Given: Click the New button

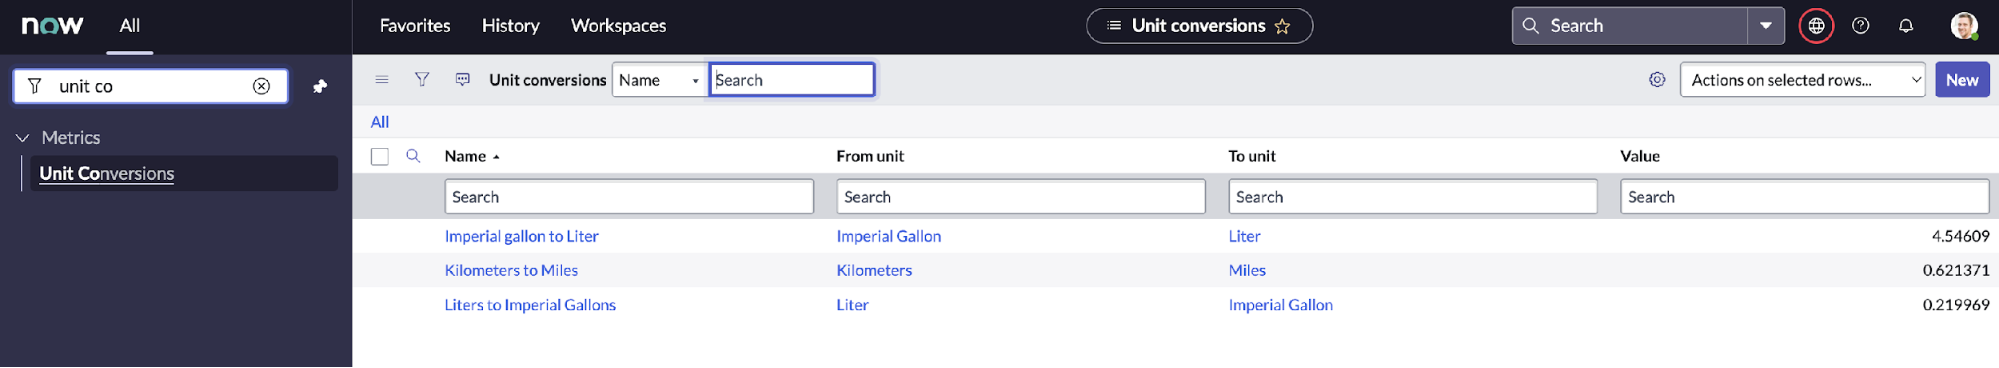Looking at the screenshot, I should coord(1962,80).
